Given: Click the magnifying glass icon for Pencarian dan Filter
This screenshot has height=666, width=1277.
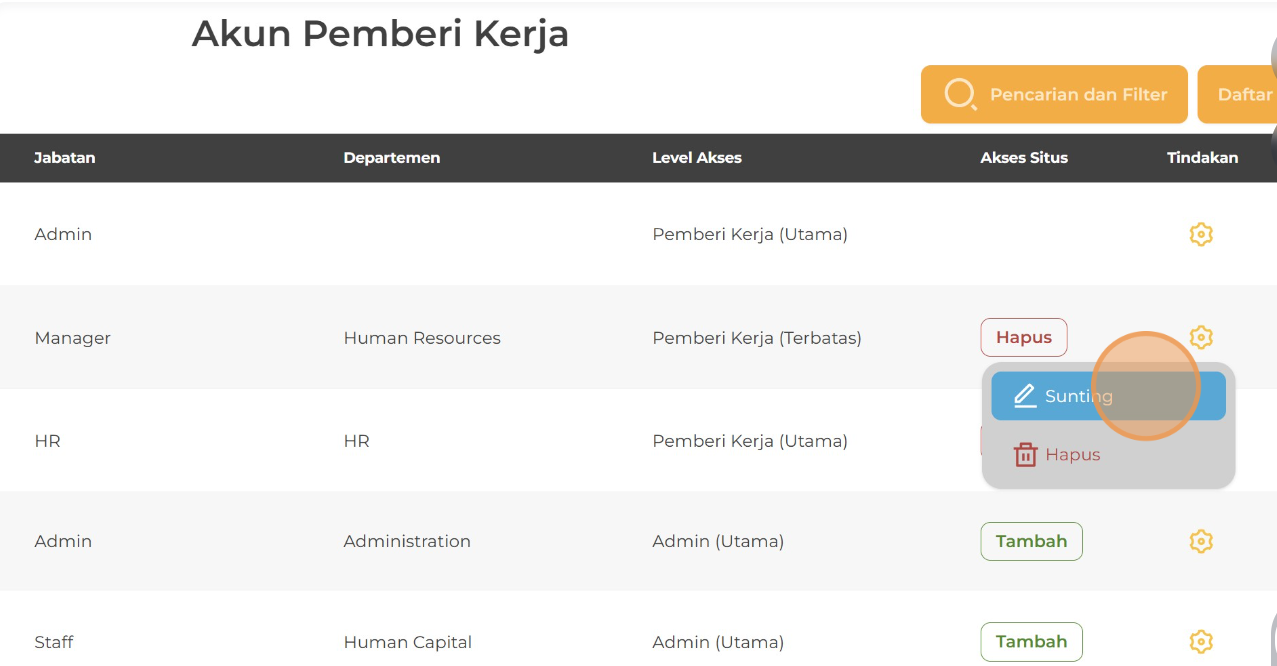Looking at the screenshot, I should point(959,94).
